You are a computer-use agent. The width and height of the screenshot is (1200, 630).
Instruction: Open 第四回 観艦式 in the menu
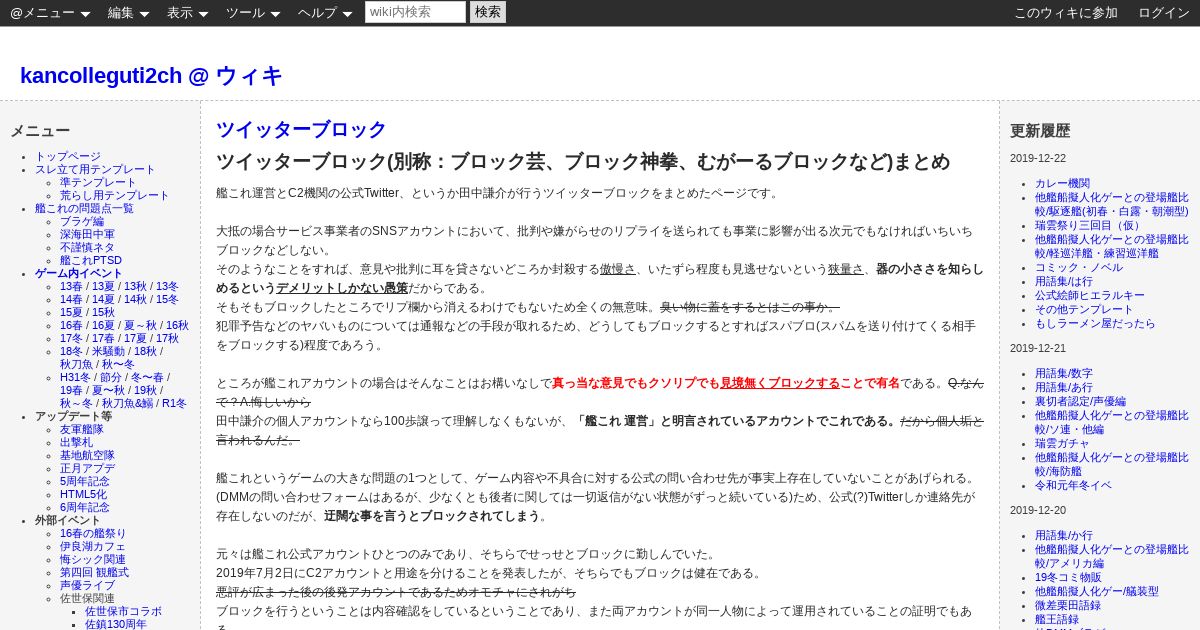pyautogui.click(x=94, y=573)
